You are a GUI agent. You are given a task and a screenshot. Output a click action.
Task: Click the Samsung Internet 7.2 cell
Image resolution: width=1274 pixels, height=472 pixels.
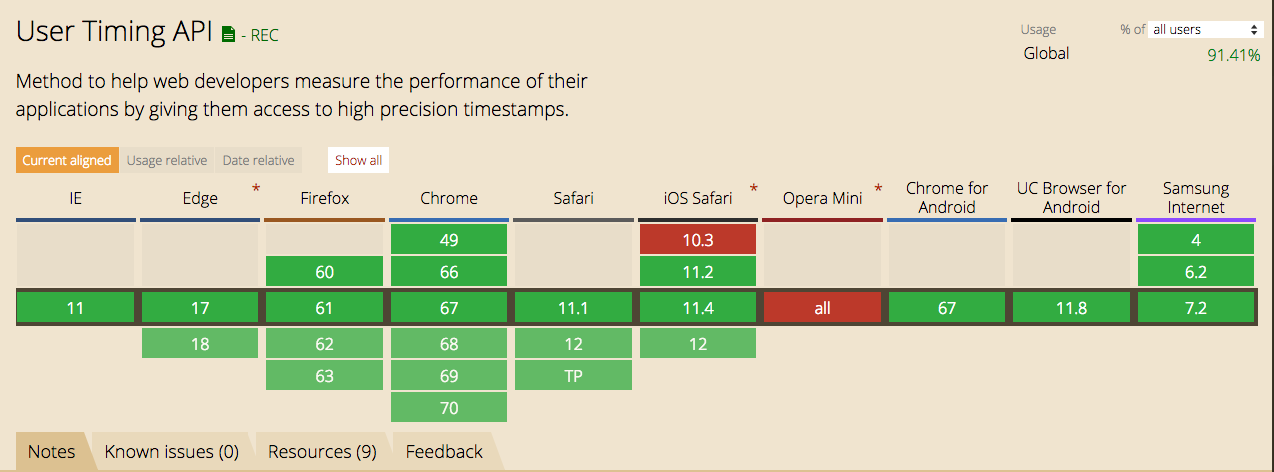(1196, 308)
